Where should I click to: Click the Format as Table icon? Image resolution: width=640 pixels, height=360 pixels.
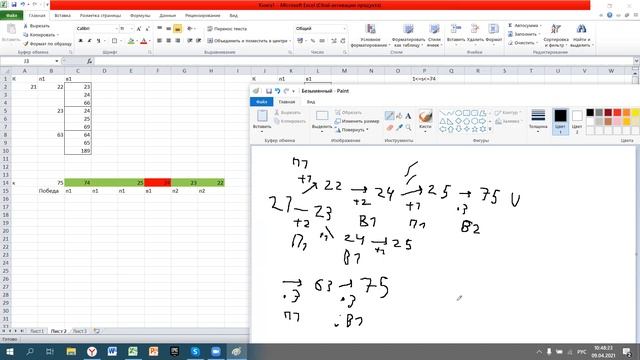[408, 29]
